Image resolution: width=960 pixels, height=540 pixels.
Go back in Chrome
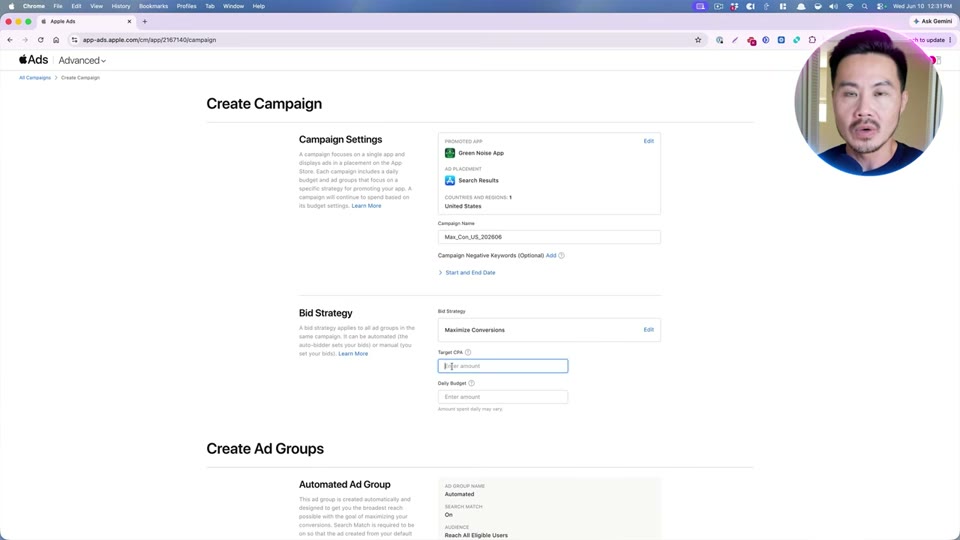[x=10, y=40]
